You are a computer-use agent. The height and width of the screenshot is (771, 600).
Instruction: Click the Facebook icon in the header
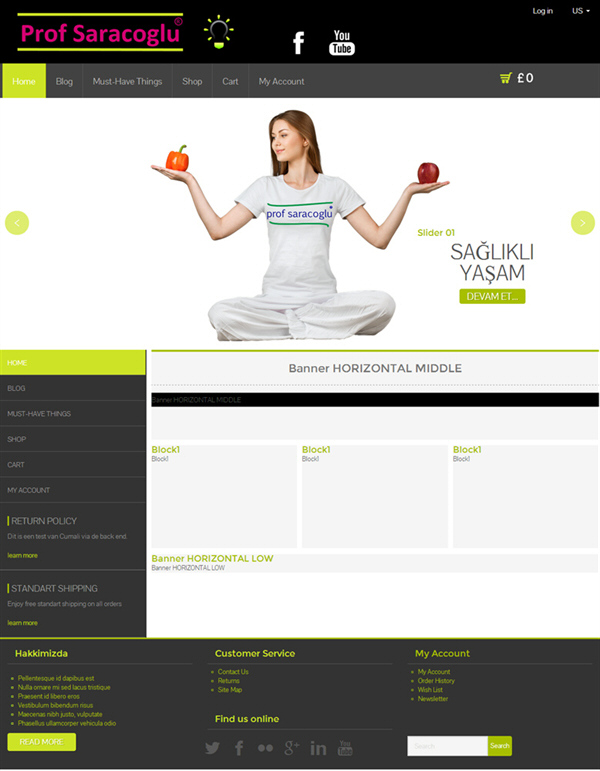(x=299, y=43)
